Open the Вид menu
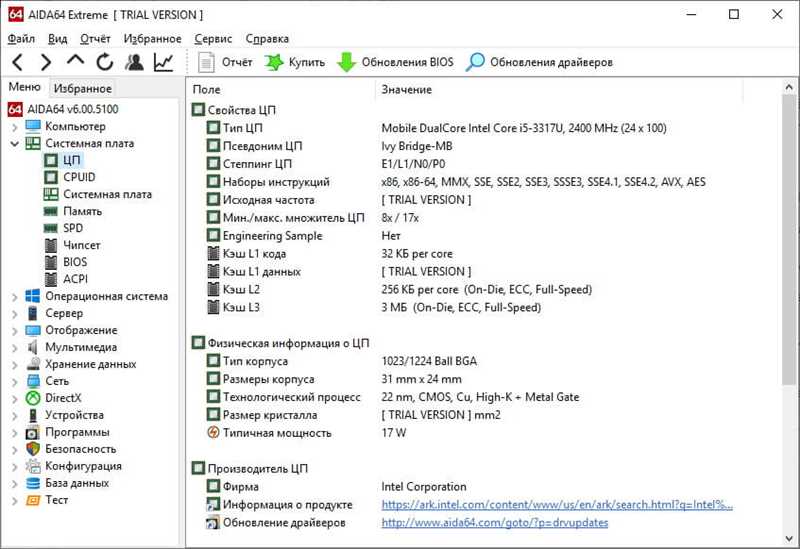Viewport: 800px width, 549px height. pos(58,39)
